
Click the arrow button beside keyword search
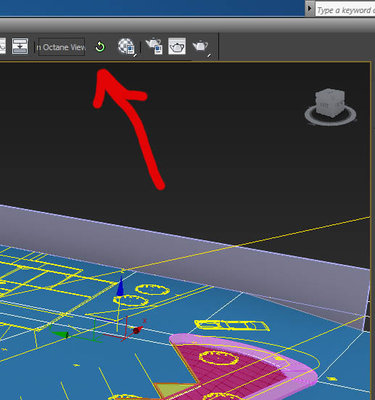pyautogui.click(x=309, y=8)
